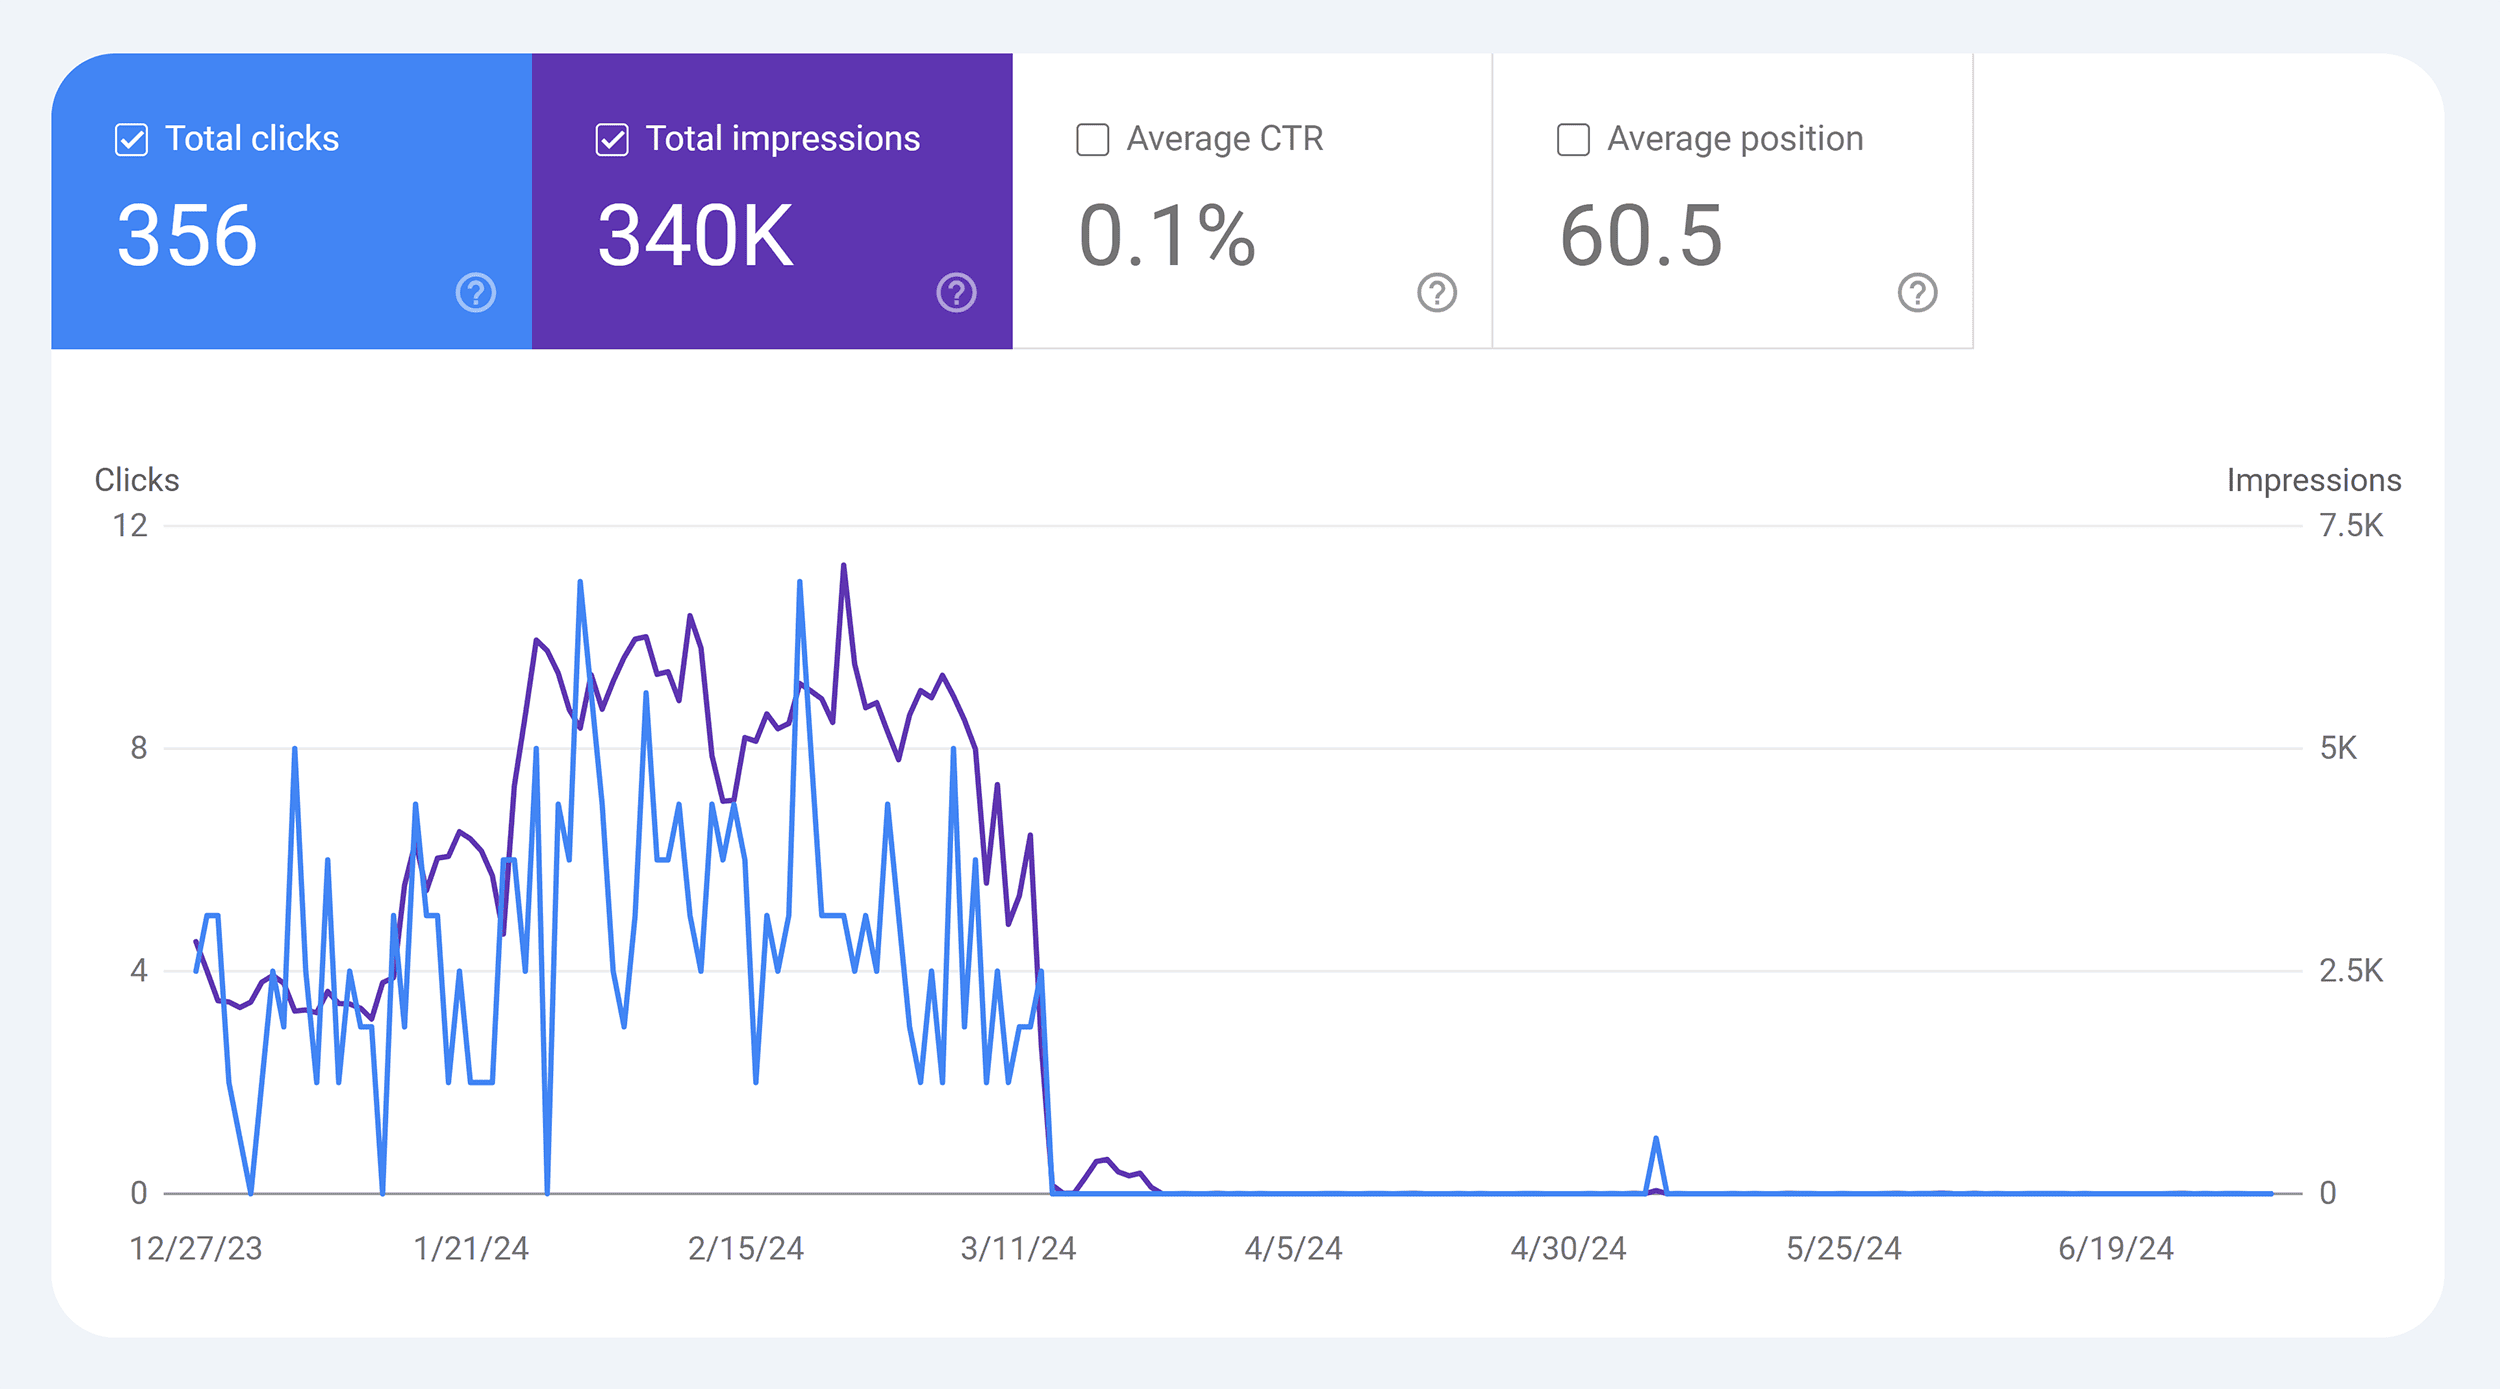This screenshot has width=2500, height=1389.
Task: Open help for Total impressions metric
Action: (x=957, y=294)
